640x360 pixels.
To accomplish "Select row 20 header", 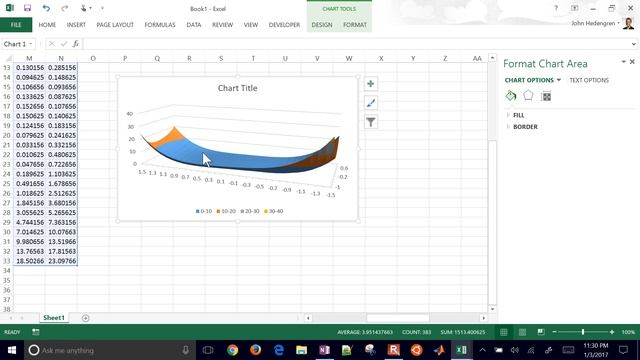I will pyautogui.click(x=7, y=135).
